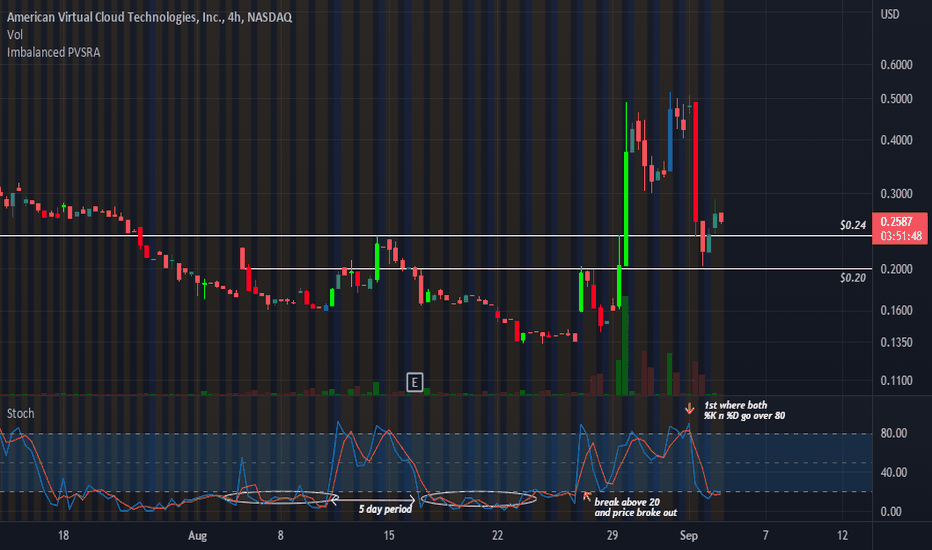Click the earnings 'E' marker icon

(x=414, y=382)
